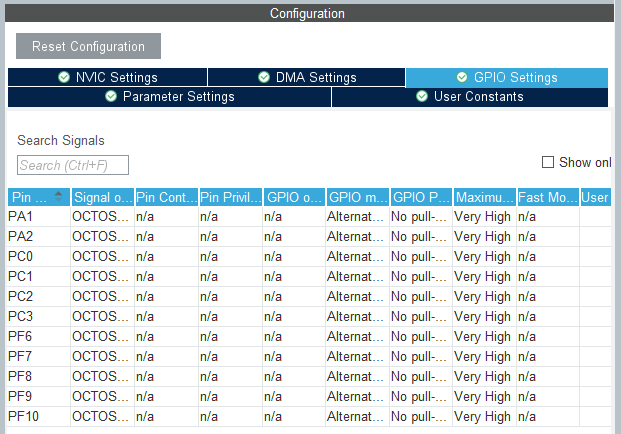Click the Search Signals input field
Image resolution: width=621 pixels, height=434 pixels.
(73, 165)
